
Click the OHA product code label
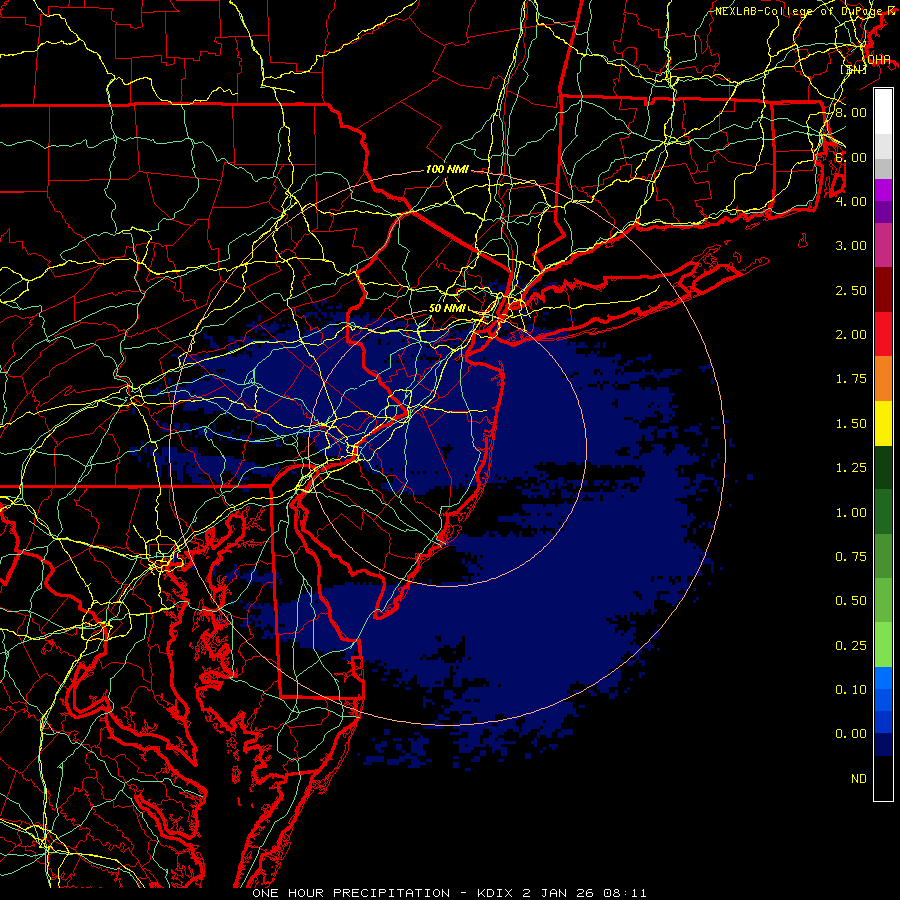879,60
